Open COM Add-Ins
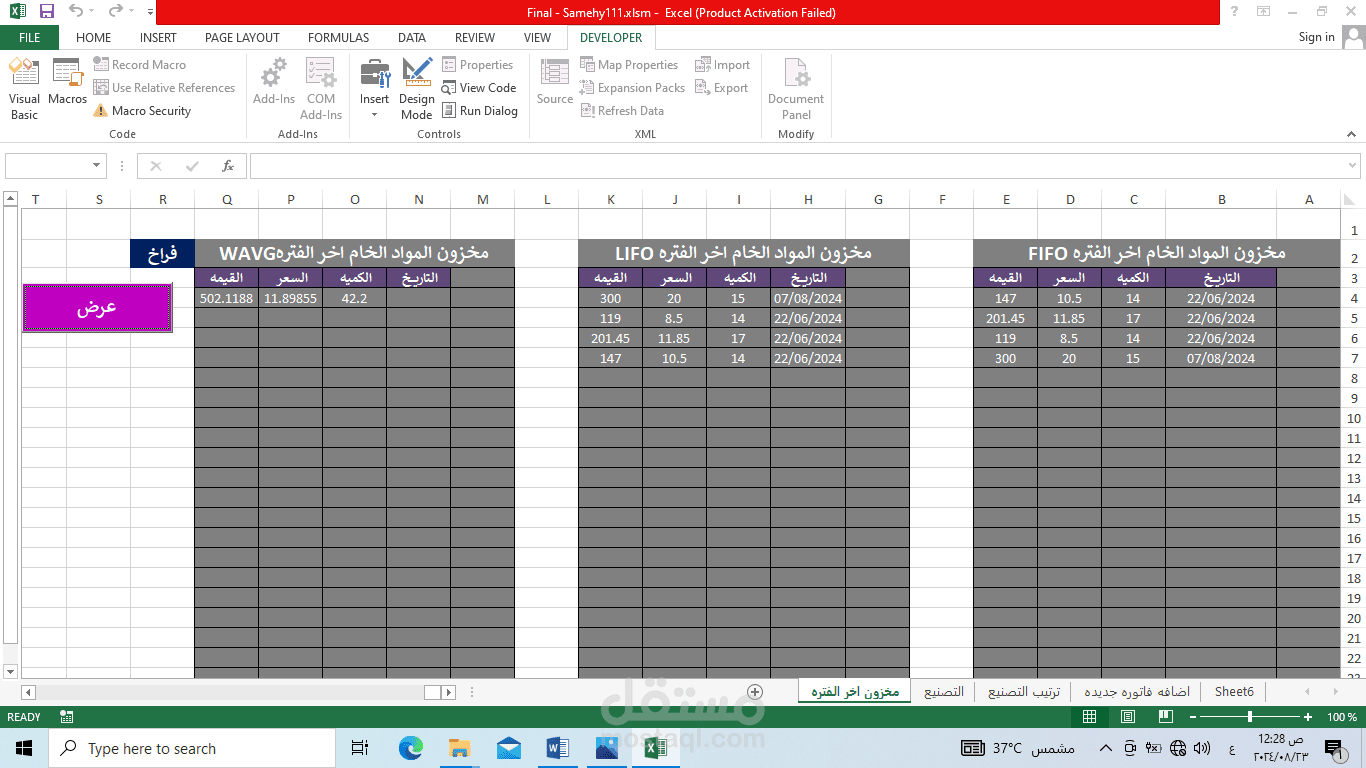The image size is (1366, 768). pos(321,88)
